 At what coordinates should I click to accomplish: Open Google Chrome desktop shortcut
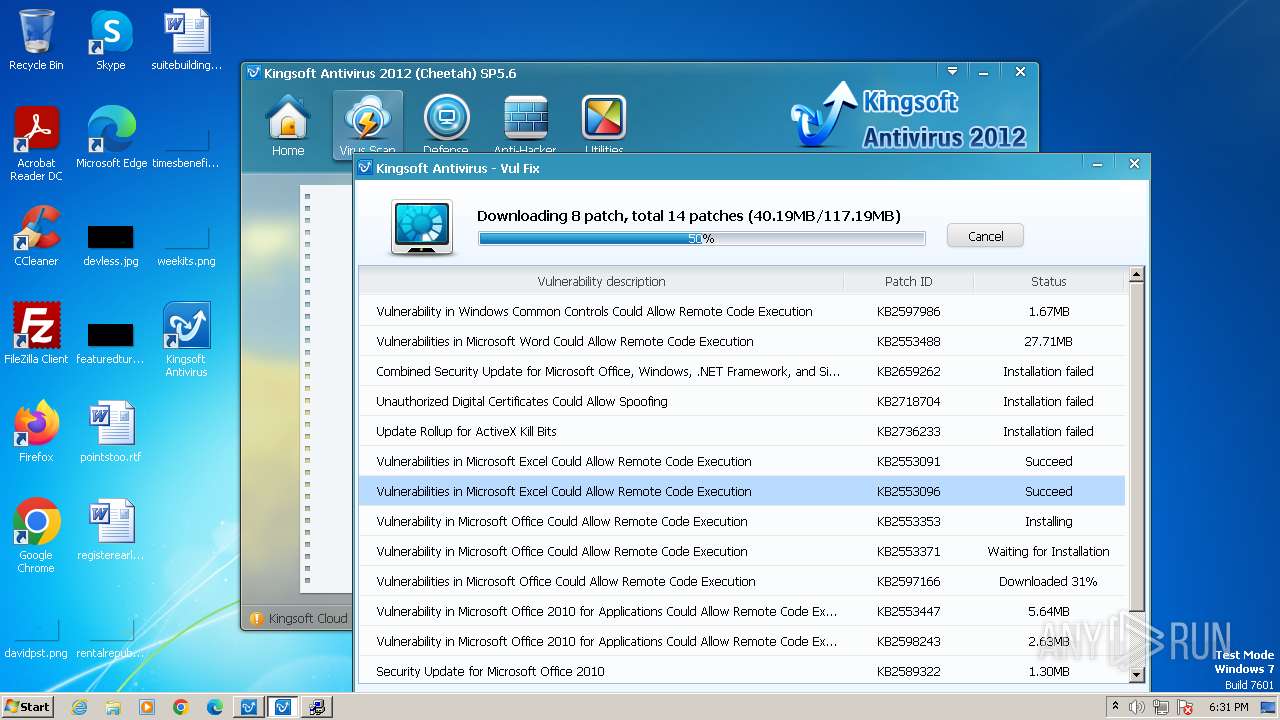point(36,536)
